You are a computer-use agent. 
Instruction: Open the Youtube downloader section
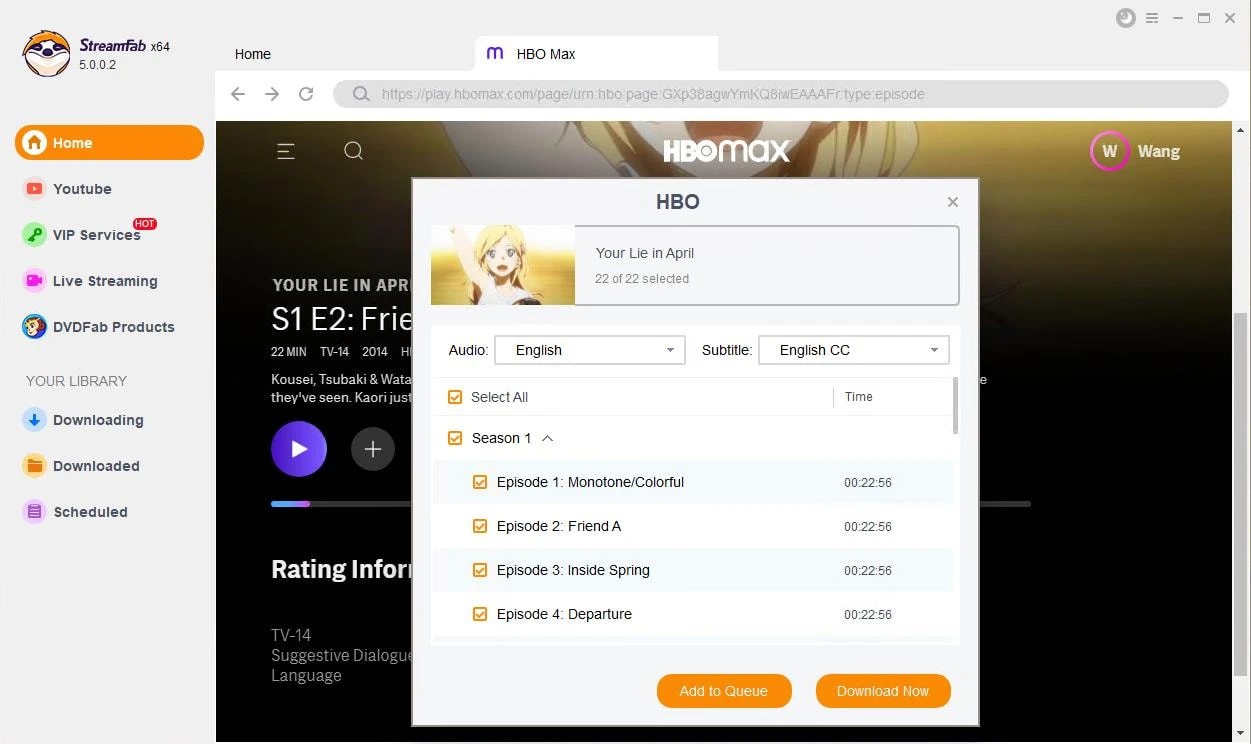coord(82,188)
